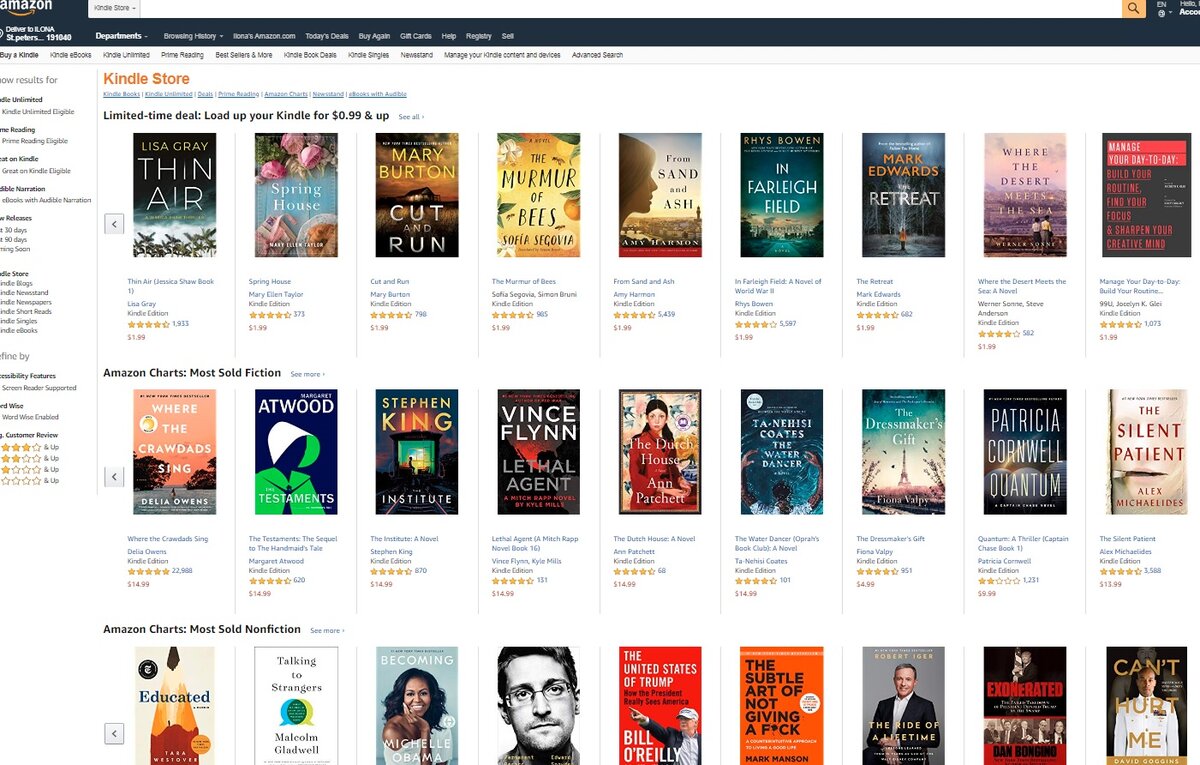Viewport: 1200px width, 765px height.
Task: Click the star rating for Quantum: A Thriller
Action: 998,581
